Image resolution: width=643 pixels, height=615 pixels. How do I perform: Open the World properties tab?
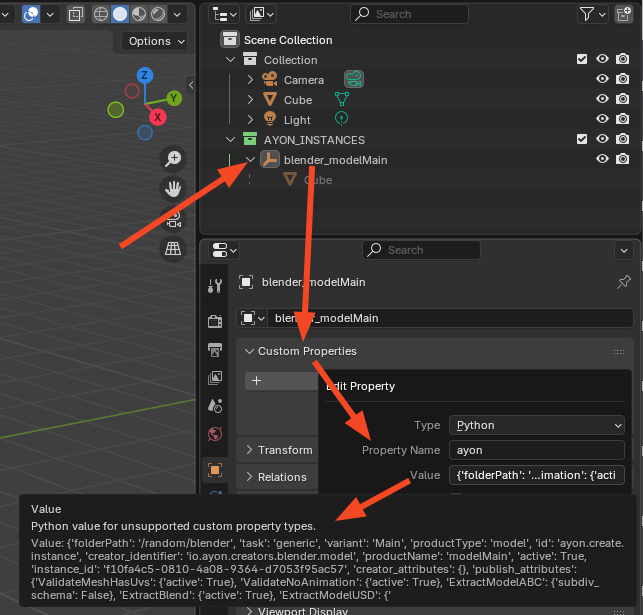coord(215,435)
